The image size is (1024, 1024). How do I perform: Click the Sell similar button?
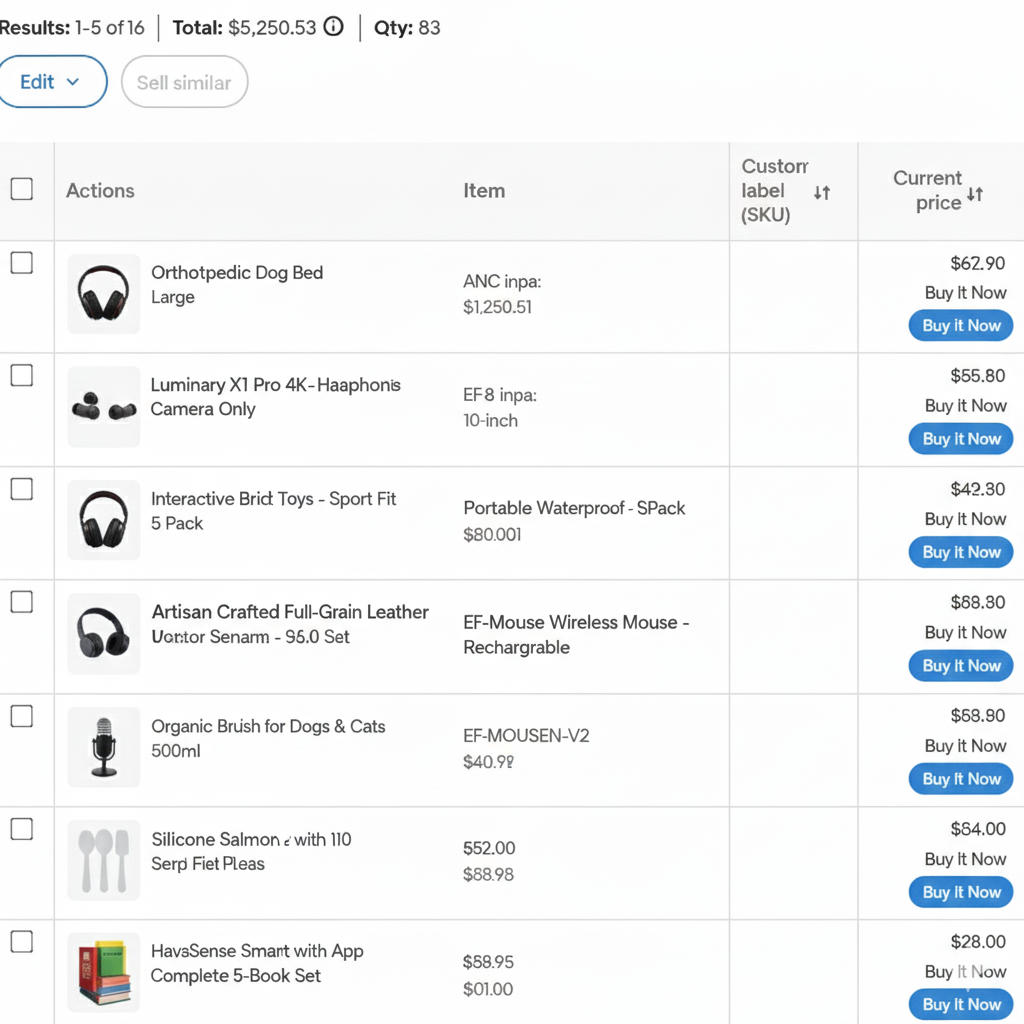coord(184,82)
